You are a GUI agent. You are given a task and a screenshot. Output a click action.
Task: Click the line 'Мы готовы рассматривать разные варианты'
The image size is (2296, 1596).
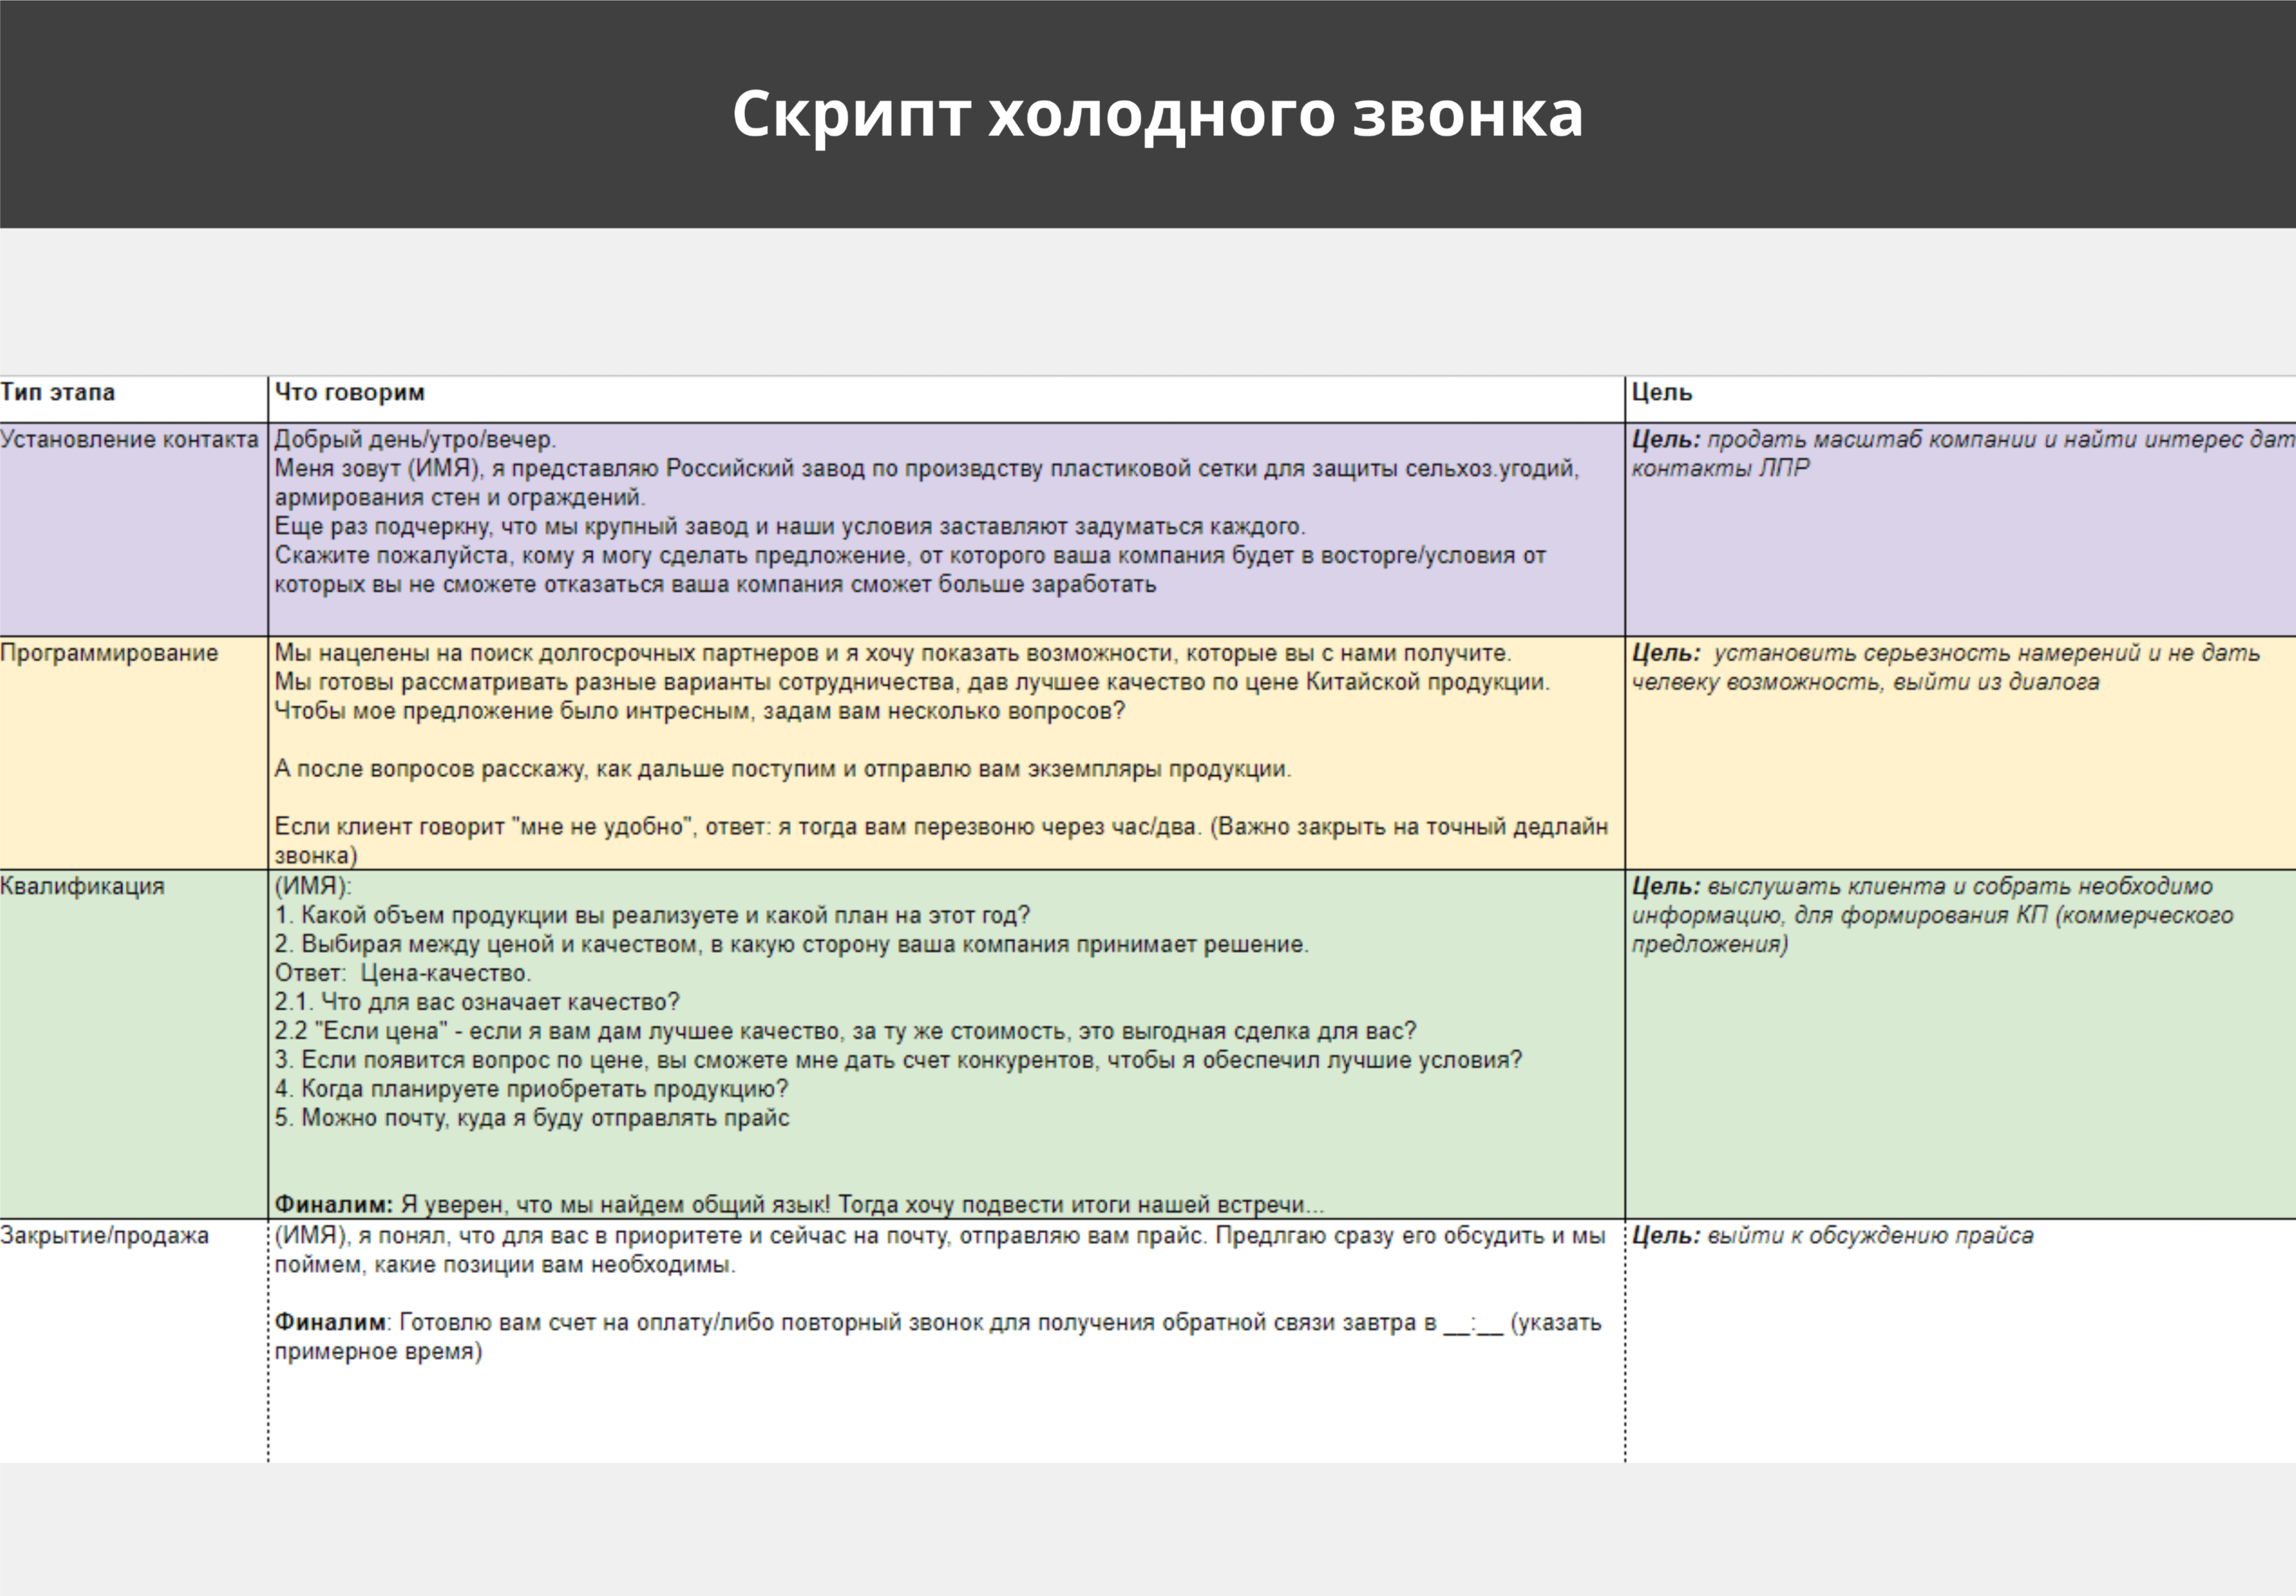pyautogui.click(x=912, y=682)
